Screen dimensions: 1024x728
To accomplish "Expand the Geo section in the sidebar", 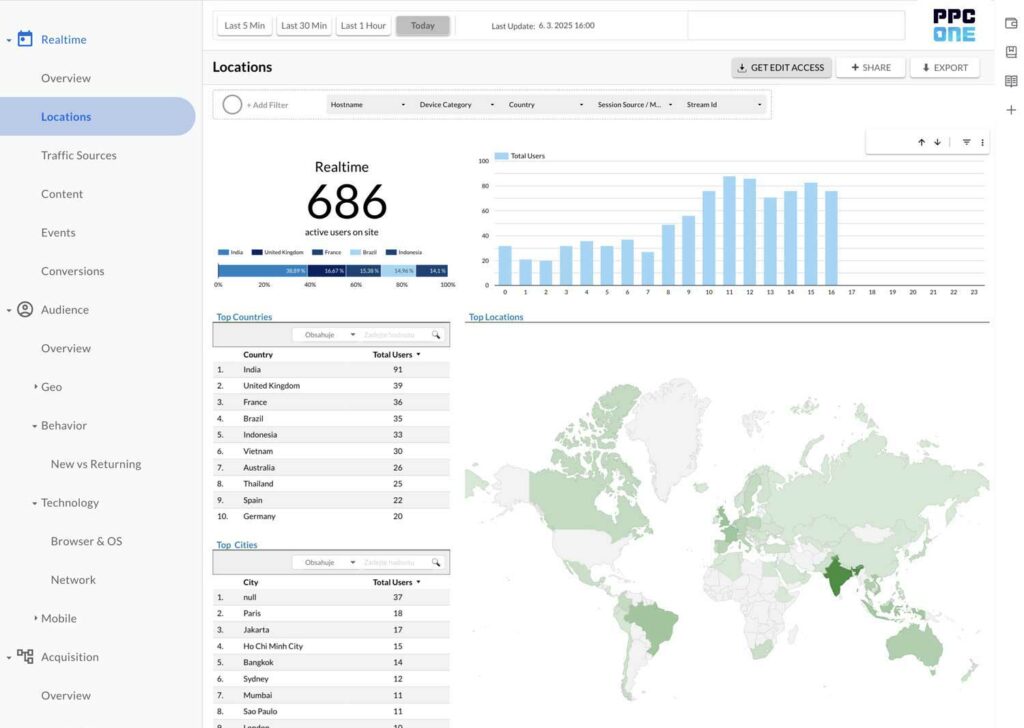I will tap(51, 387).
